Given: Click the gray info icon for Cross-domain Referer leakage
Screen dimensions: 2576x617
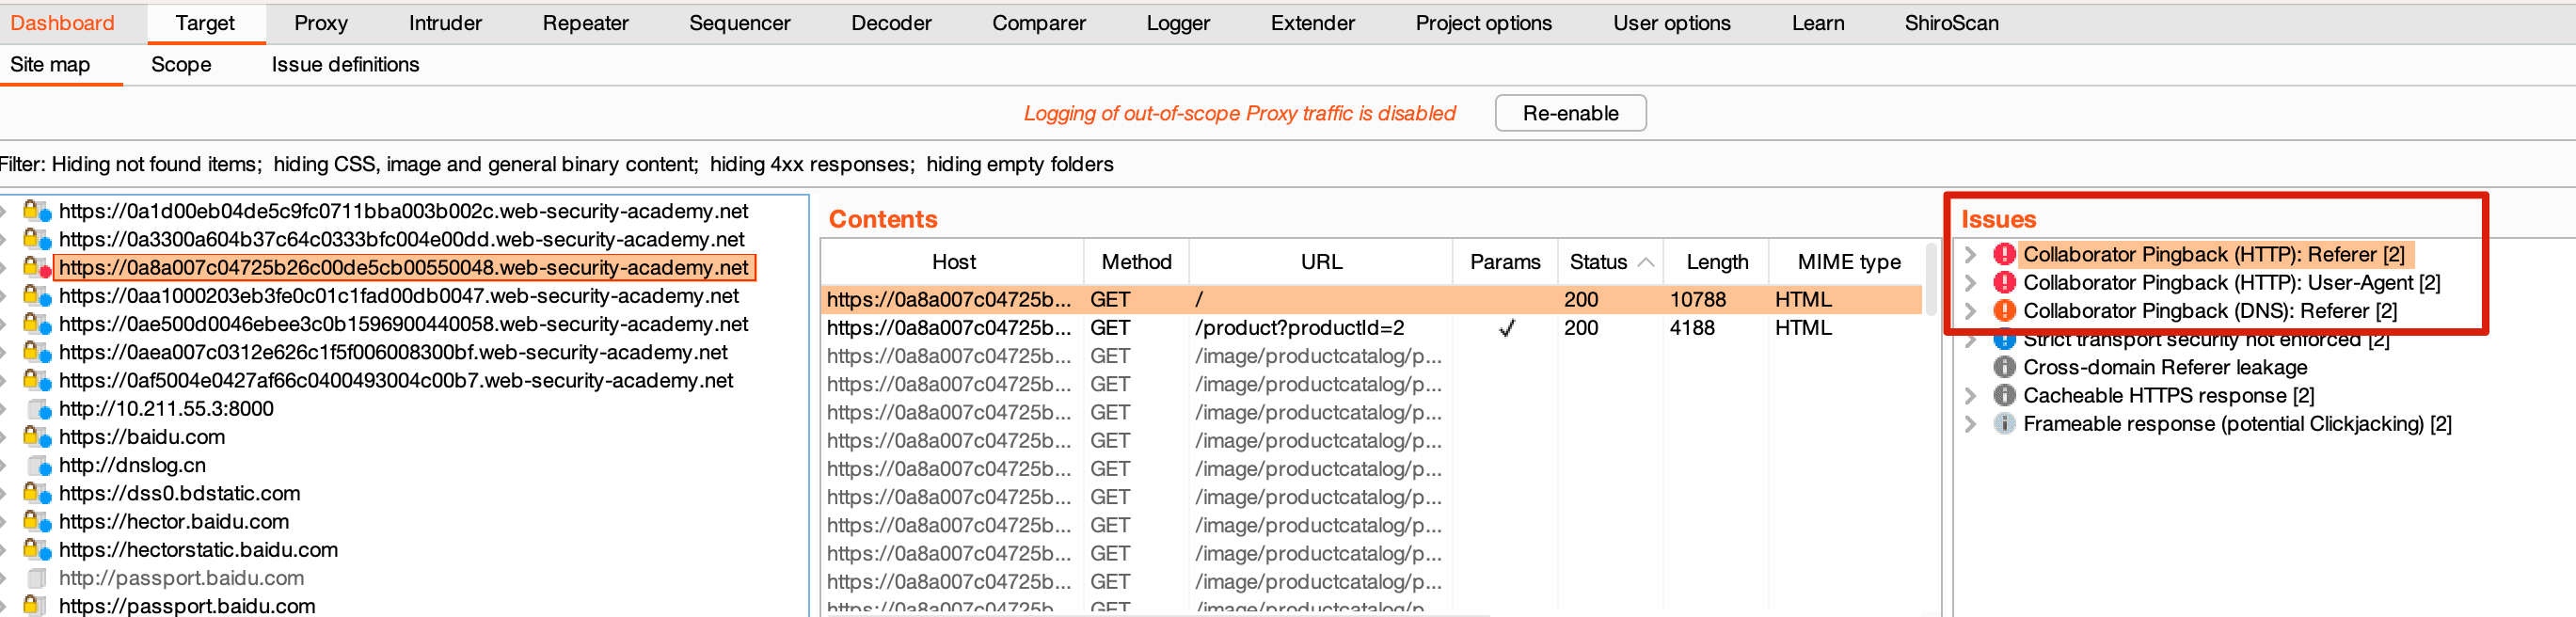Looking at the screenshot, I should pos(2004,368).
